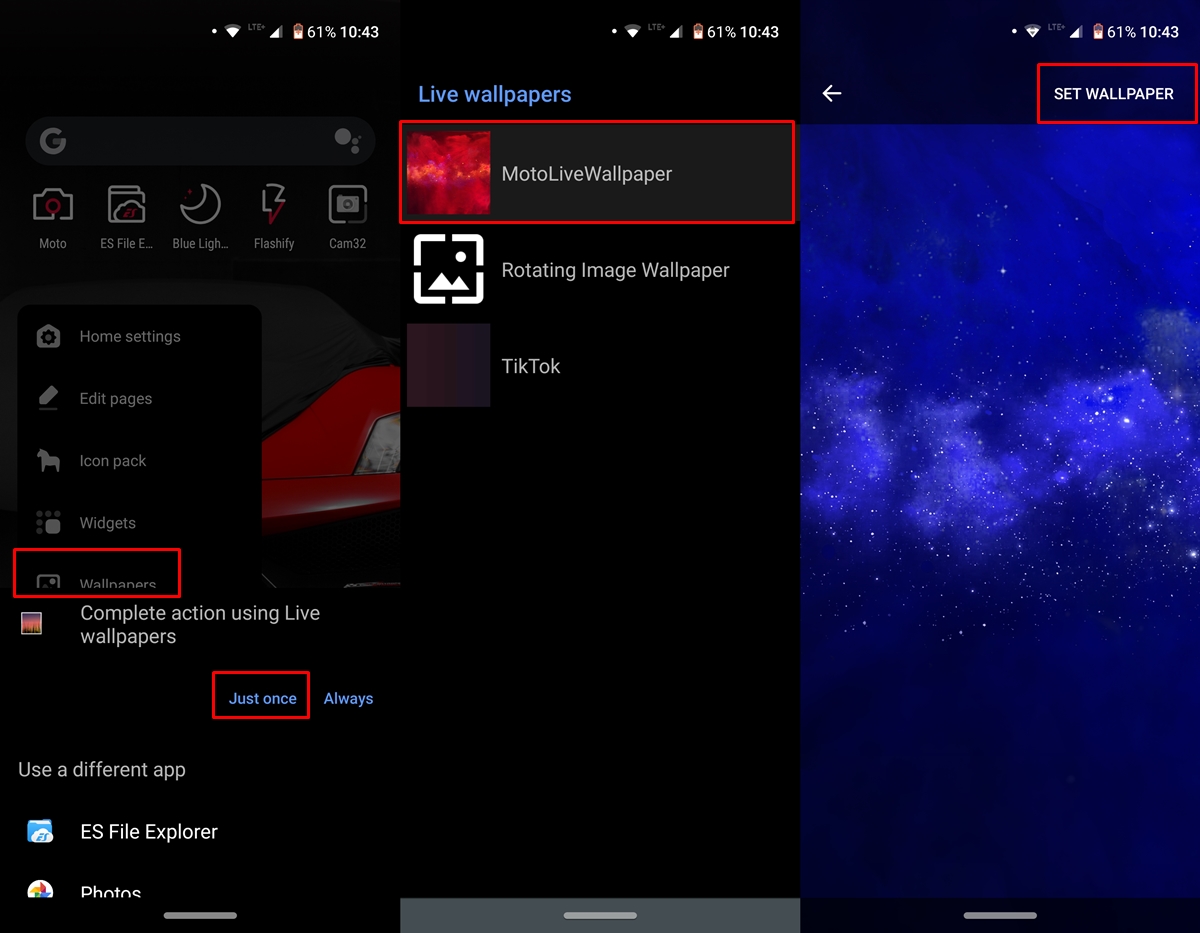Tap the ES File Explorer icon in app chooser
The height and width of the screenshot is (933, 1200).
(x=40, y=831)
